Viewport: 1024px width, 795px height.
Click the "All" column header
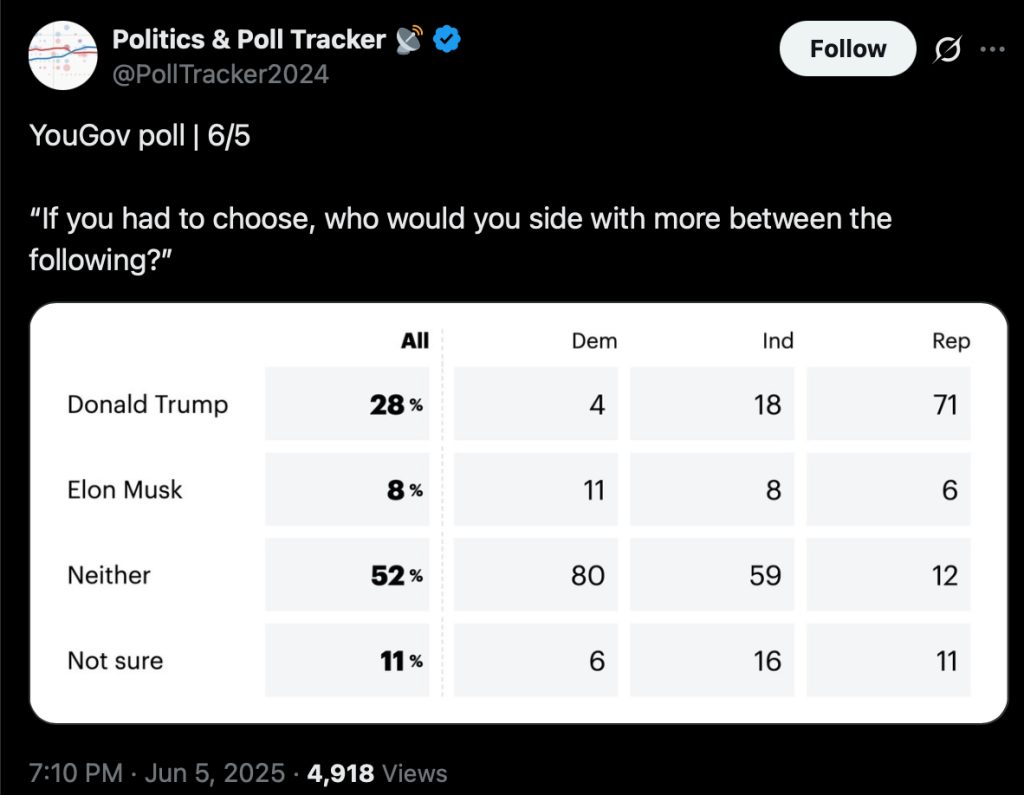click(x=415, y=341)
